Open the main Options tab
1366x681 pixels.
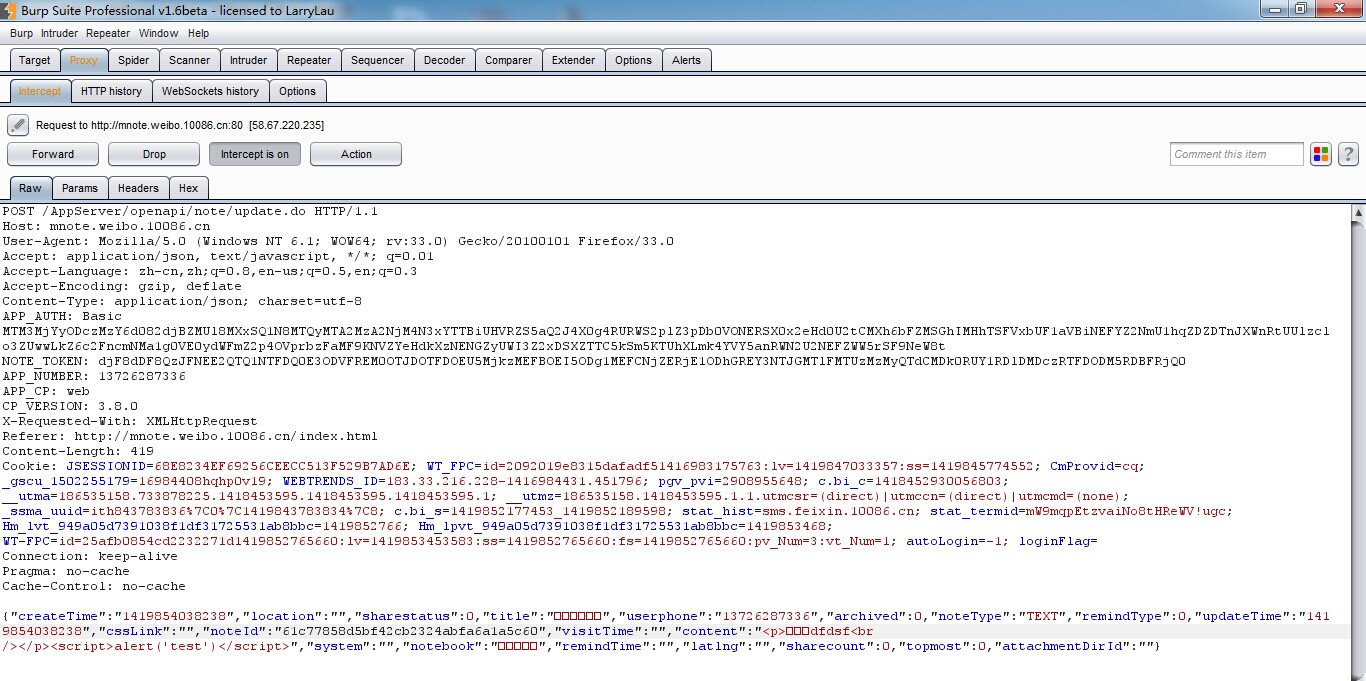pos(633,60)
